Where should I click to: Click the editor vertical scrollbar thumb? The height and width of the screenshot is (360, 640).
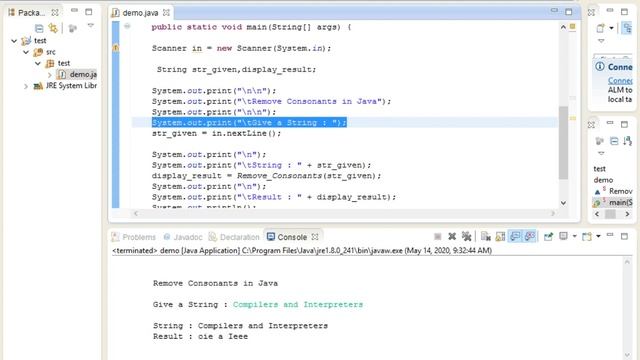(x=563, y=142)
